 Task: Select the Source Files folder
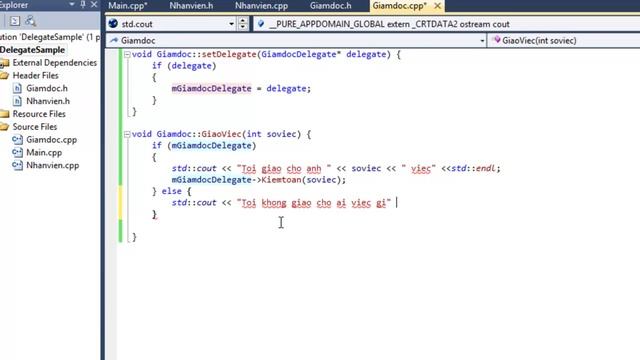35,127
